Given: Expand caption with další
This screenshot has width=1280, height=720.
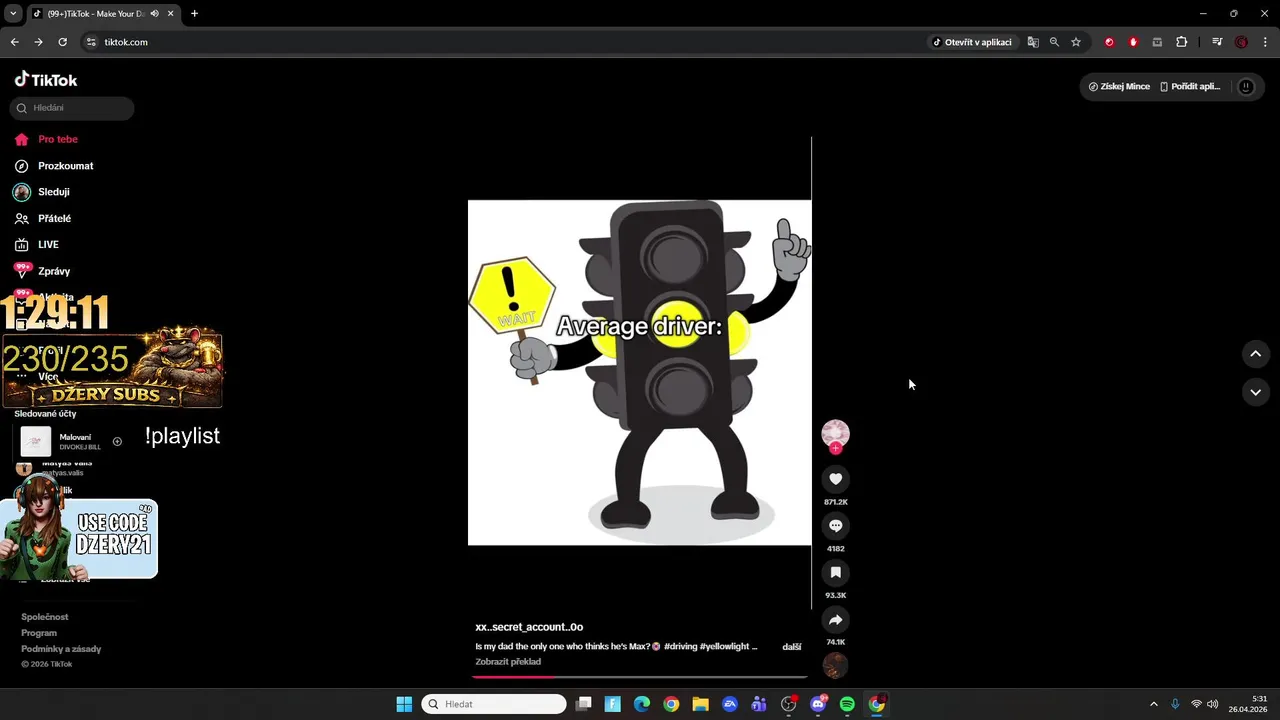Looking at the screenshot, I should (x=792, y=647).
